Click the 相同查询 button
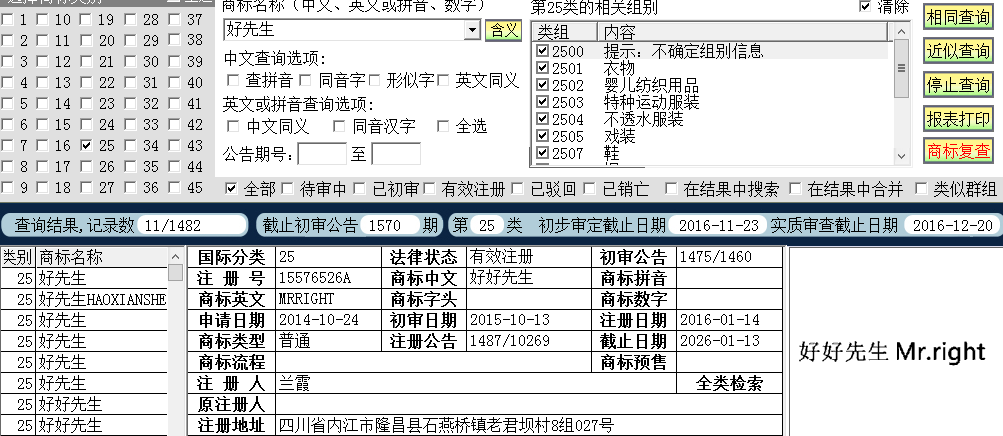Image resolution: width=1003 pixels, height=436 pixels. coord(958,17)
